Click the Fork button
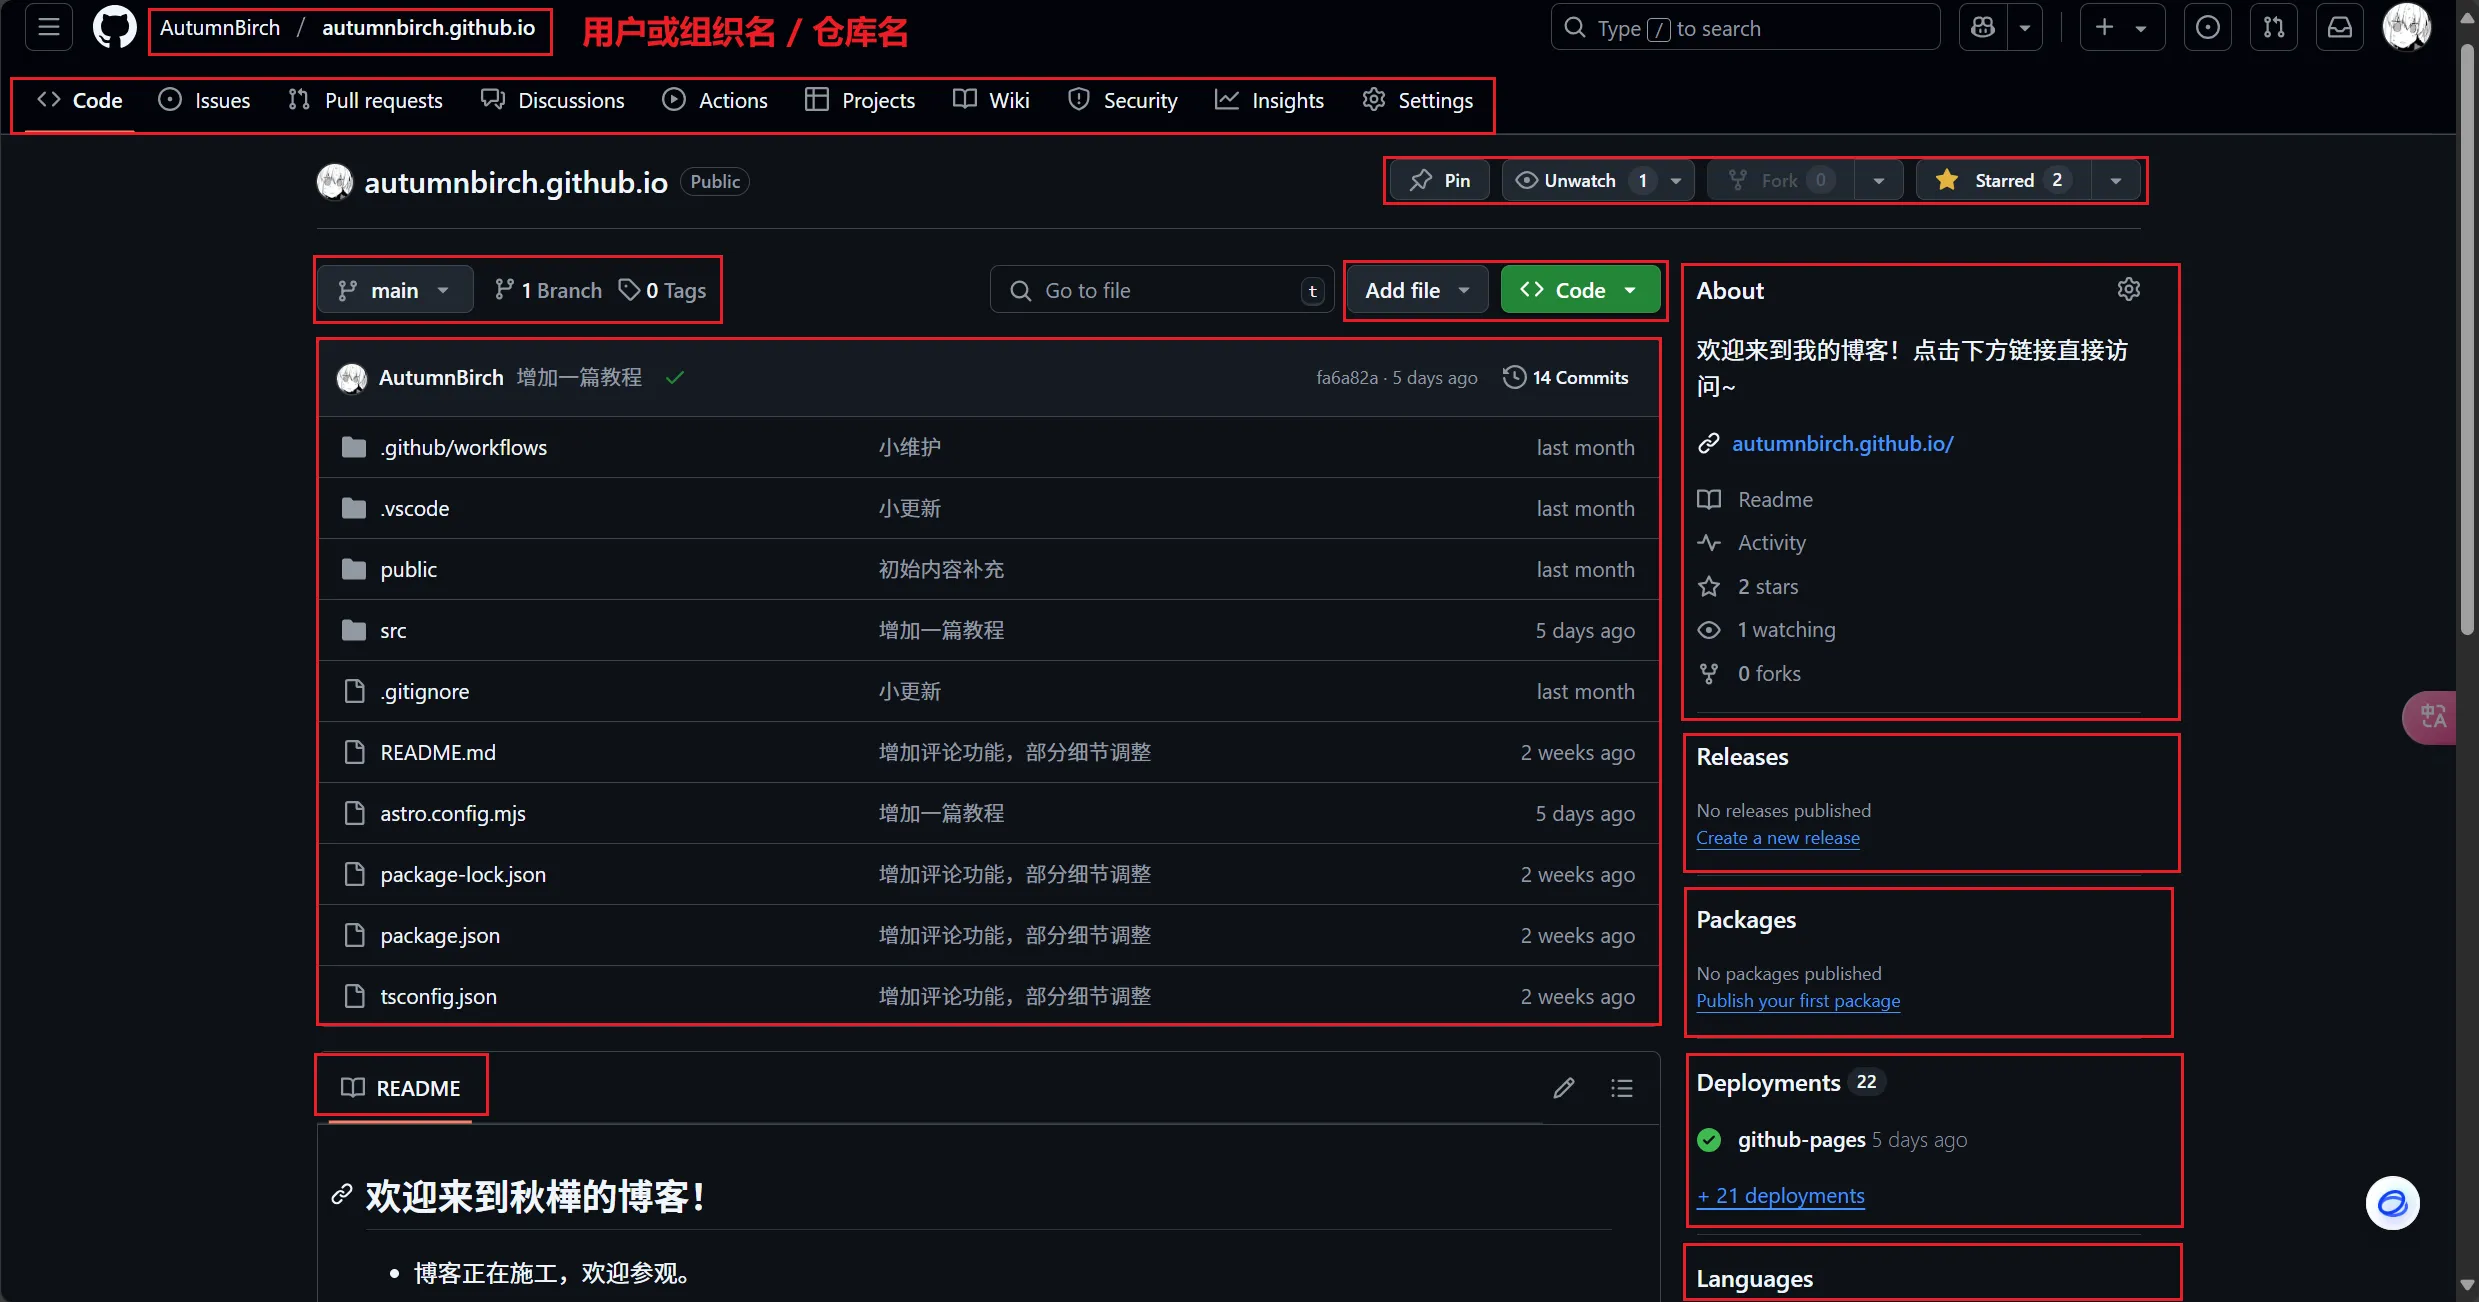Image resolution: width=2479 pixels, height=1302 pixels. coord(1779,181)
